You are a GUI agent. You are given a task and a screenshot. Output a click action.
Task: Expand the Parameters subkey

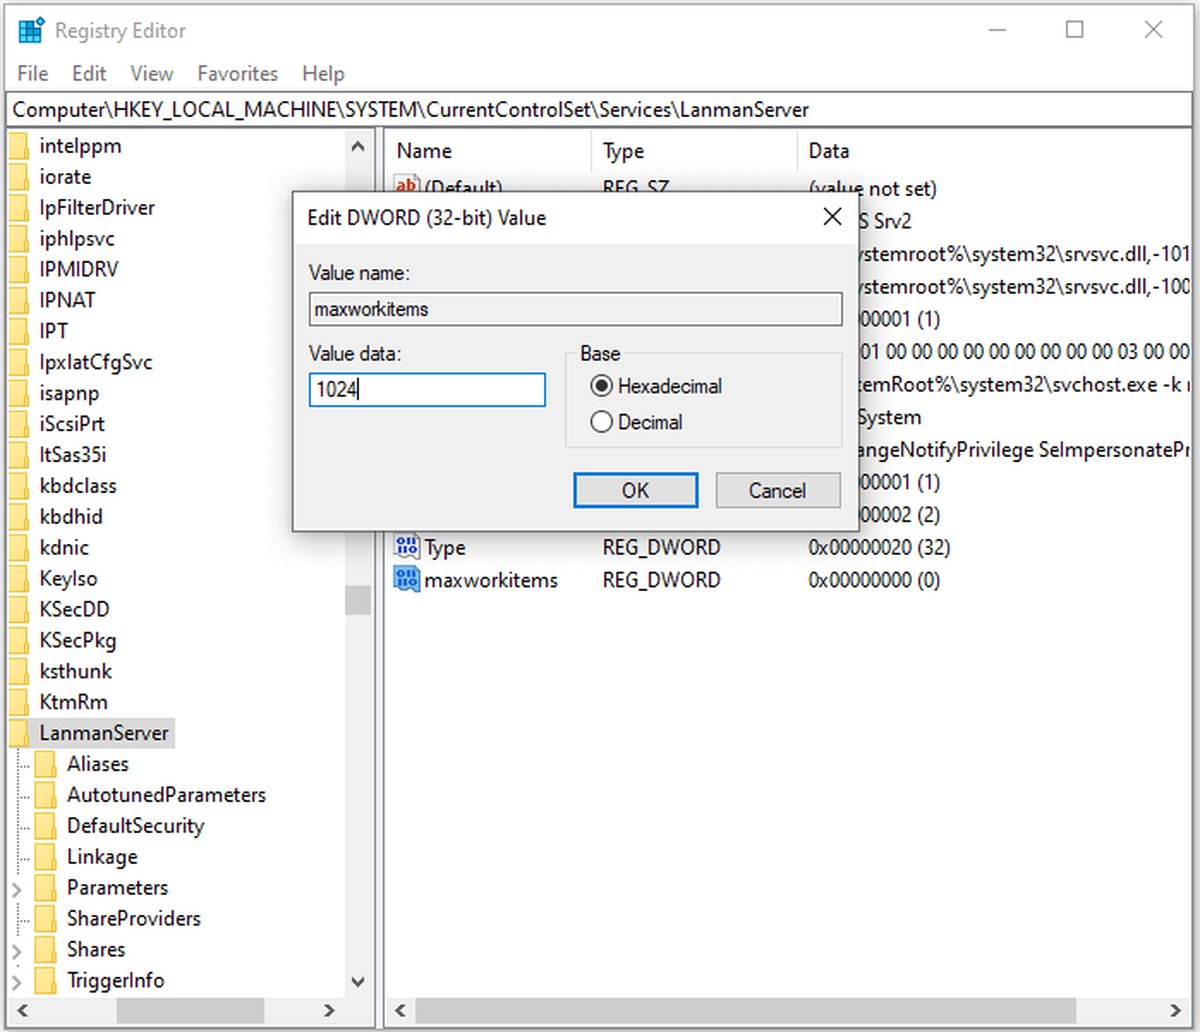point(17,888)
